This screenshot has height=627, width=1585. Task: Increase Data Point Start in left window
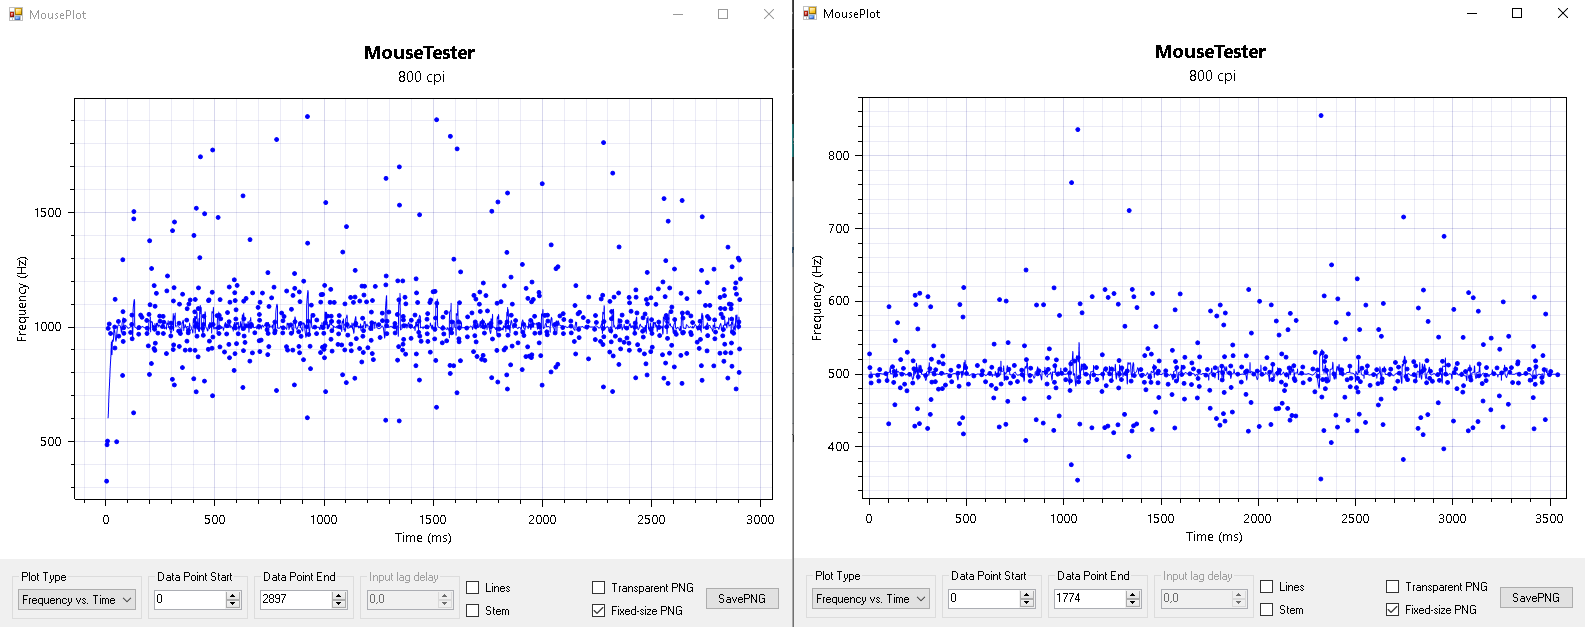233,596
